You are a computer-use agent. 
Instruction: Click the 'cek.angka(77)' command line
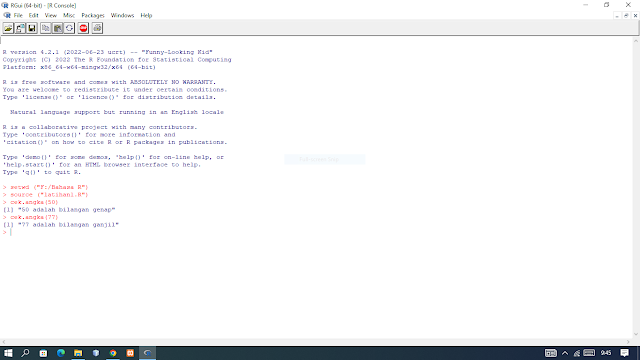click(x=31, y=217)
